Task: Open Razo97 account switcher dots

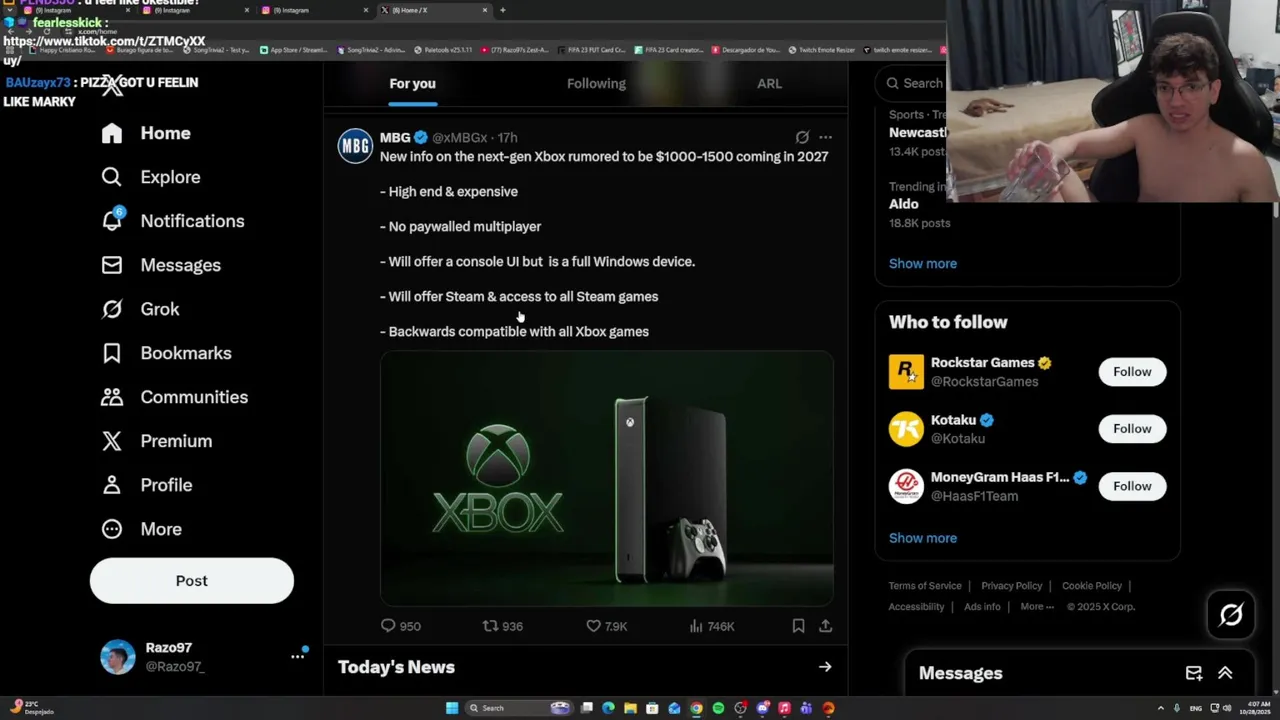Action: click(x=297, y=656)
